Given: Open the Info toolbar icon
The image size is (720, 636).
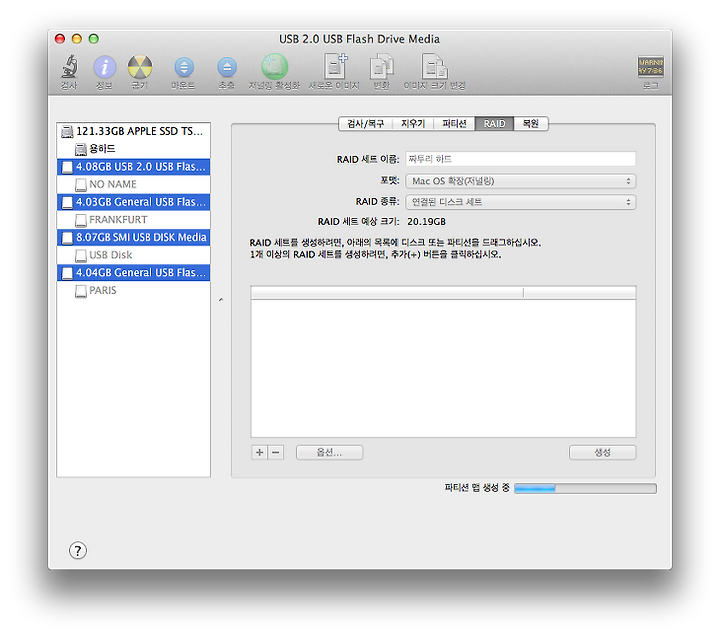Looking at the screenshot, I should 105,67.
